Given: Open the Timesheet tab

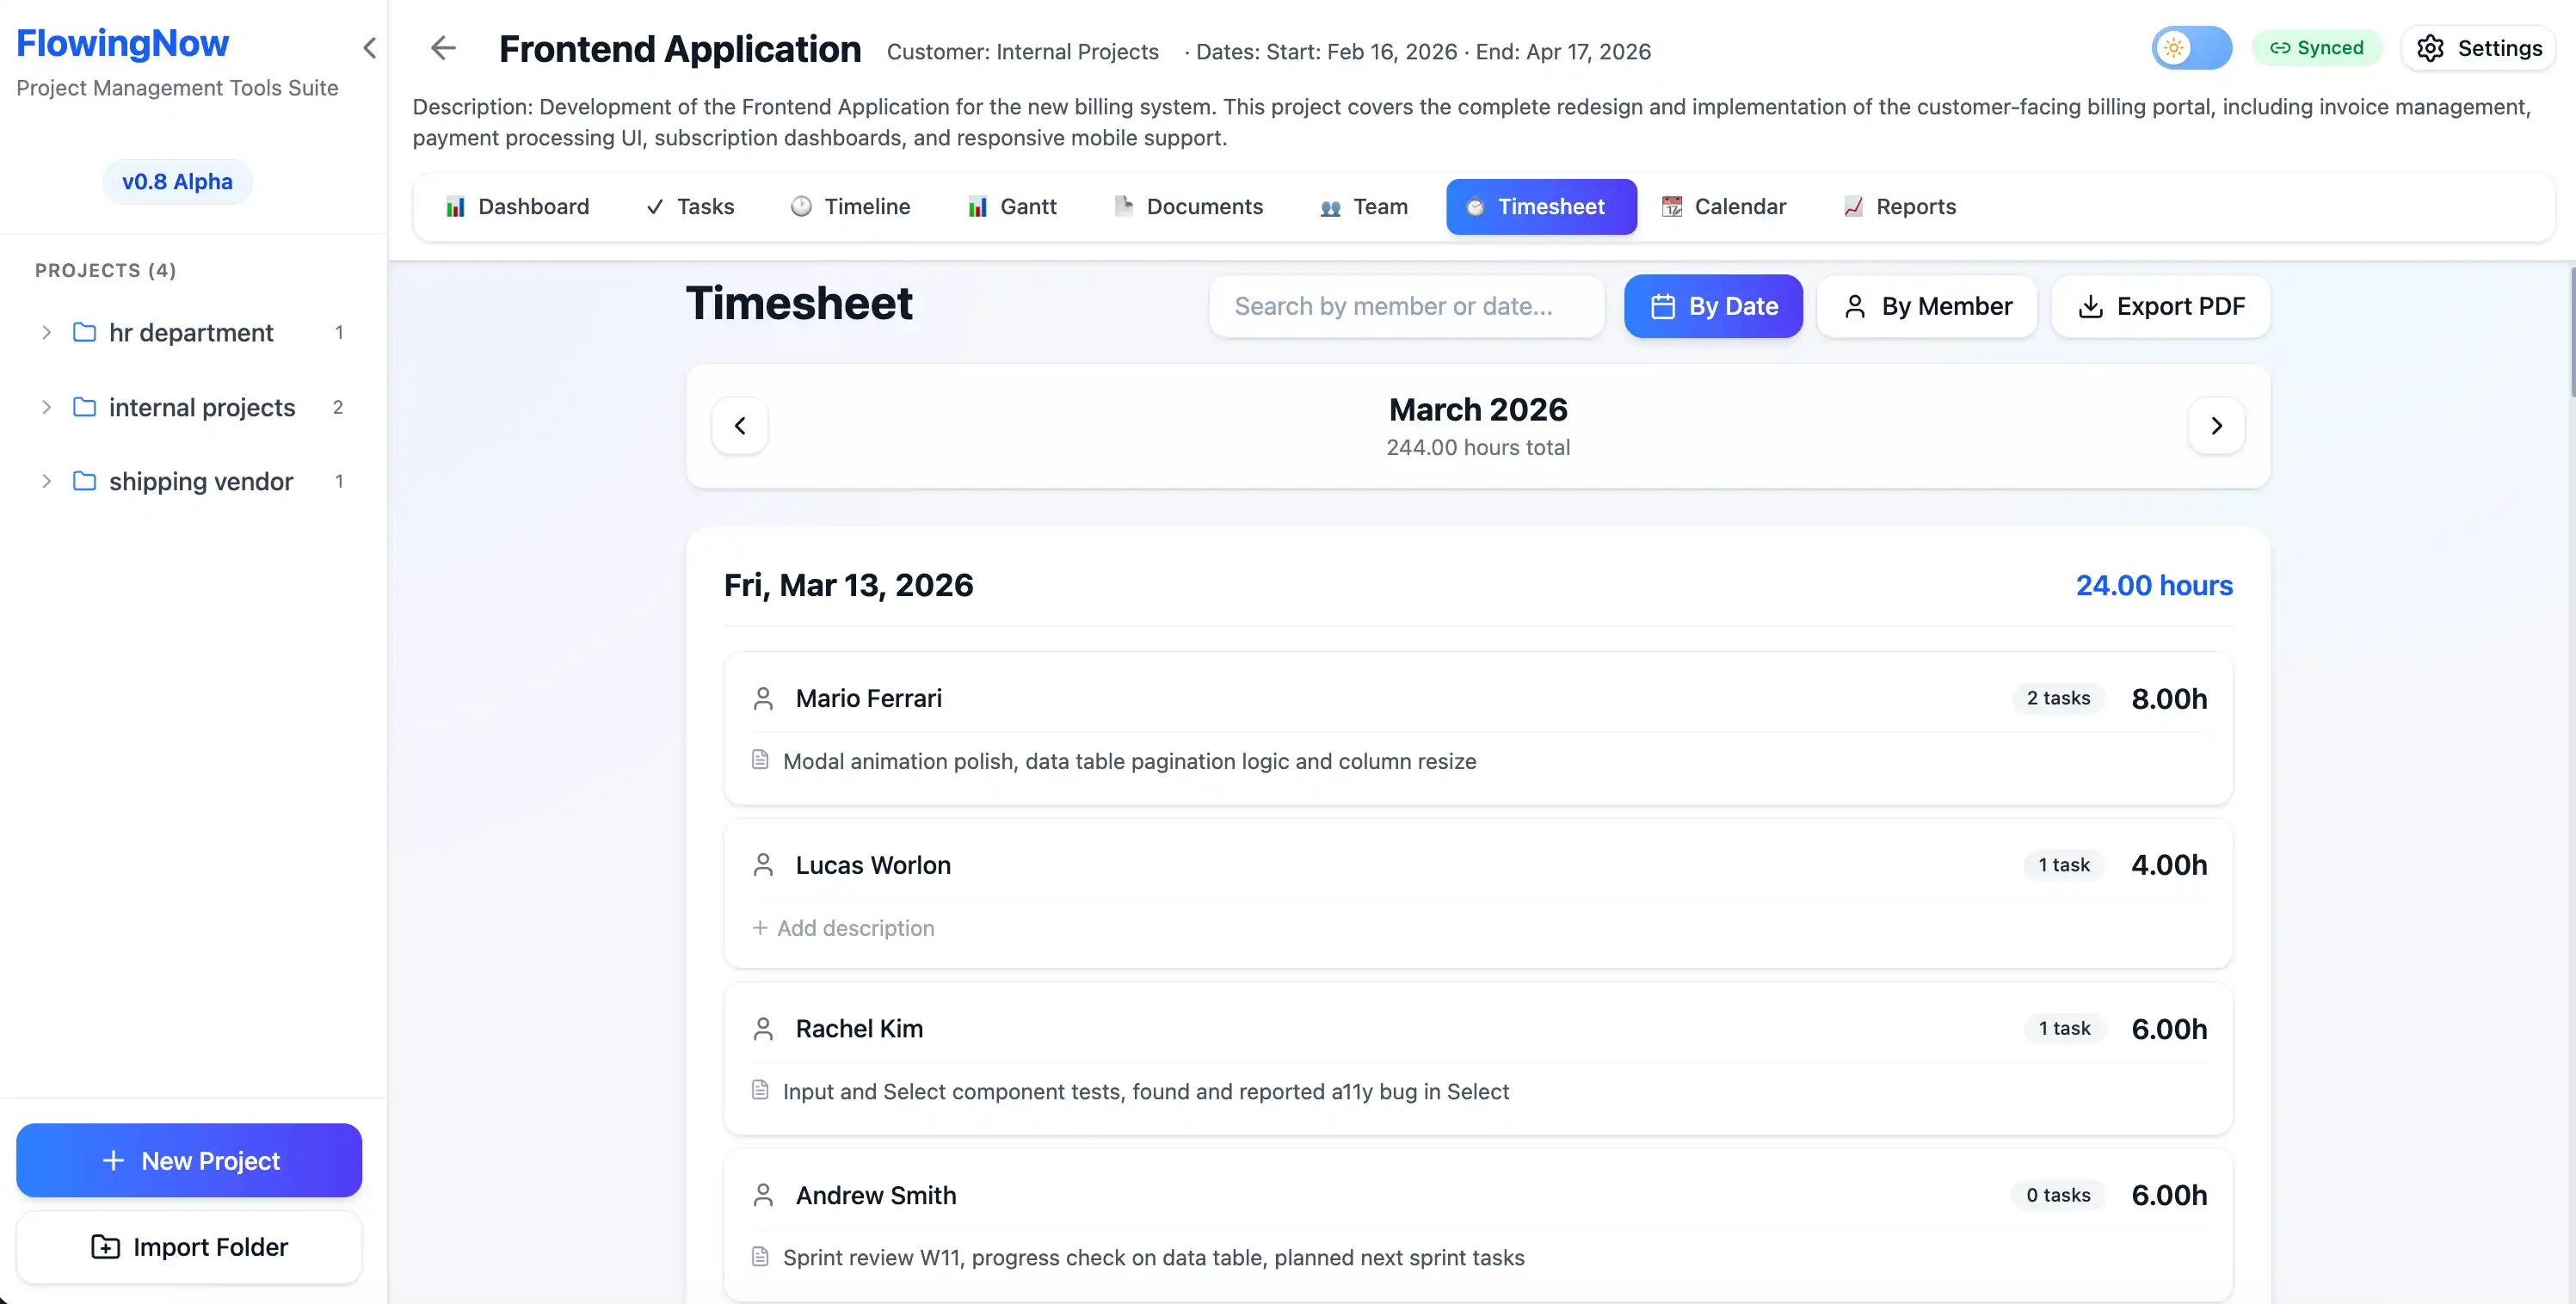Looking at the screenshot, I should (1541, 206).
